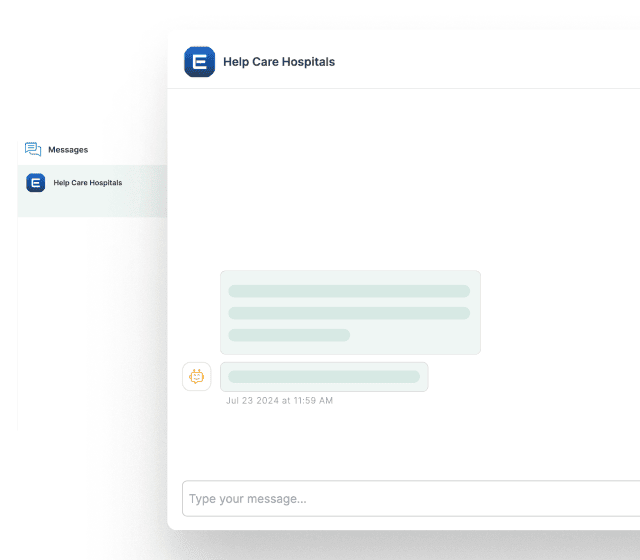This screenshot has width=640, height=560.
Task: Click the empty chat area above the messages
Action: point(400,180)
